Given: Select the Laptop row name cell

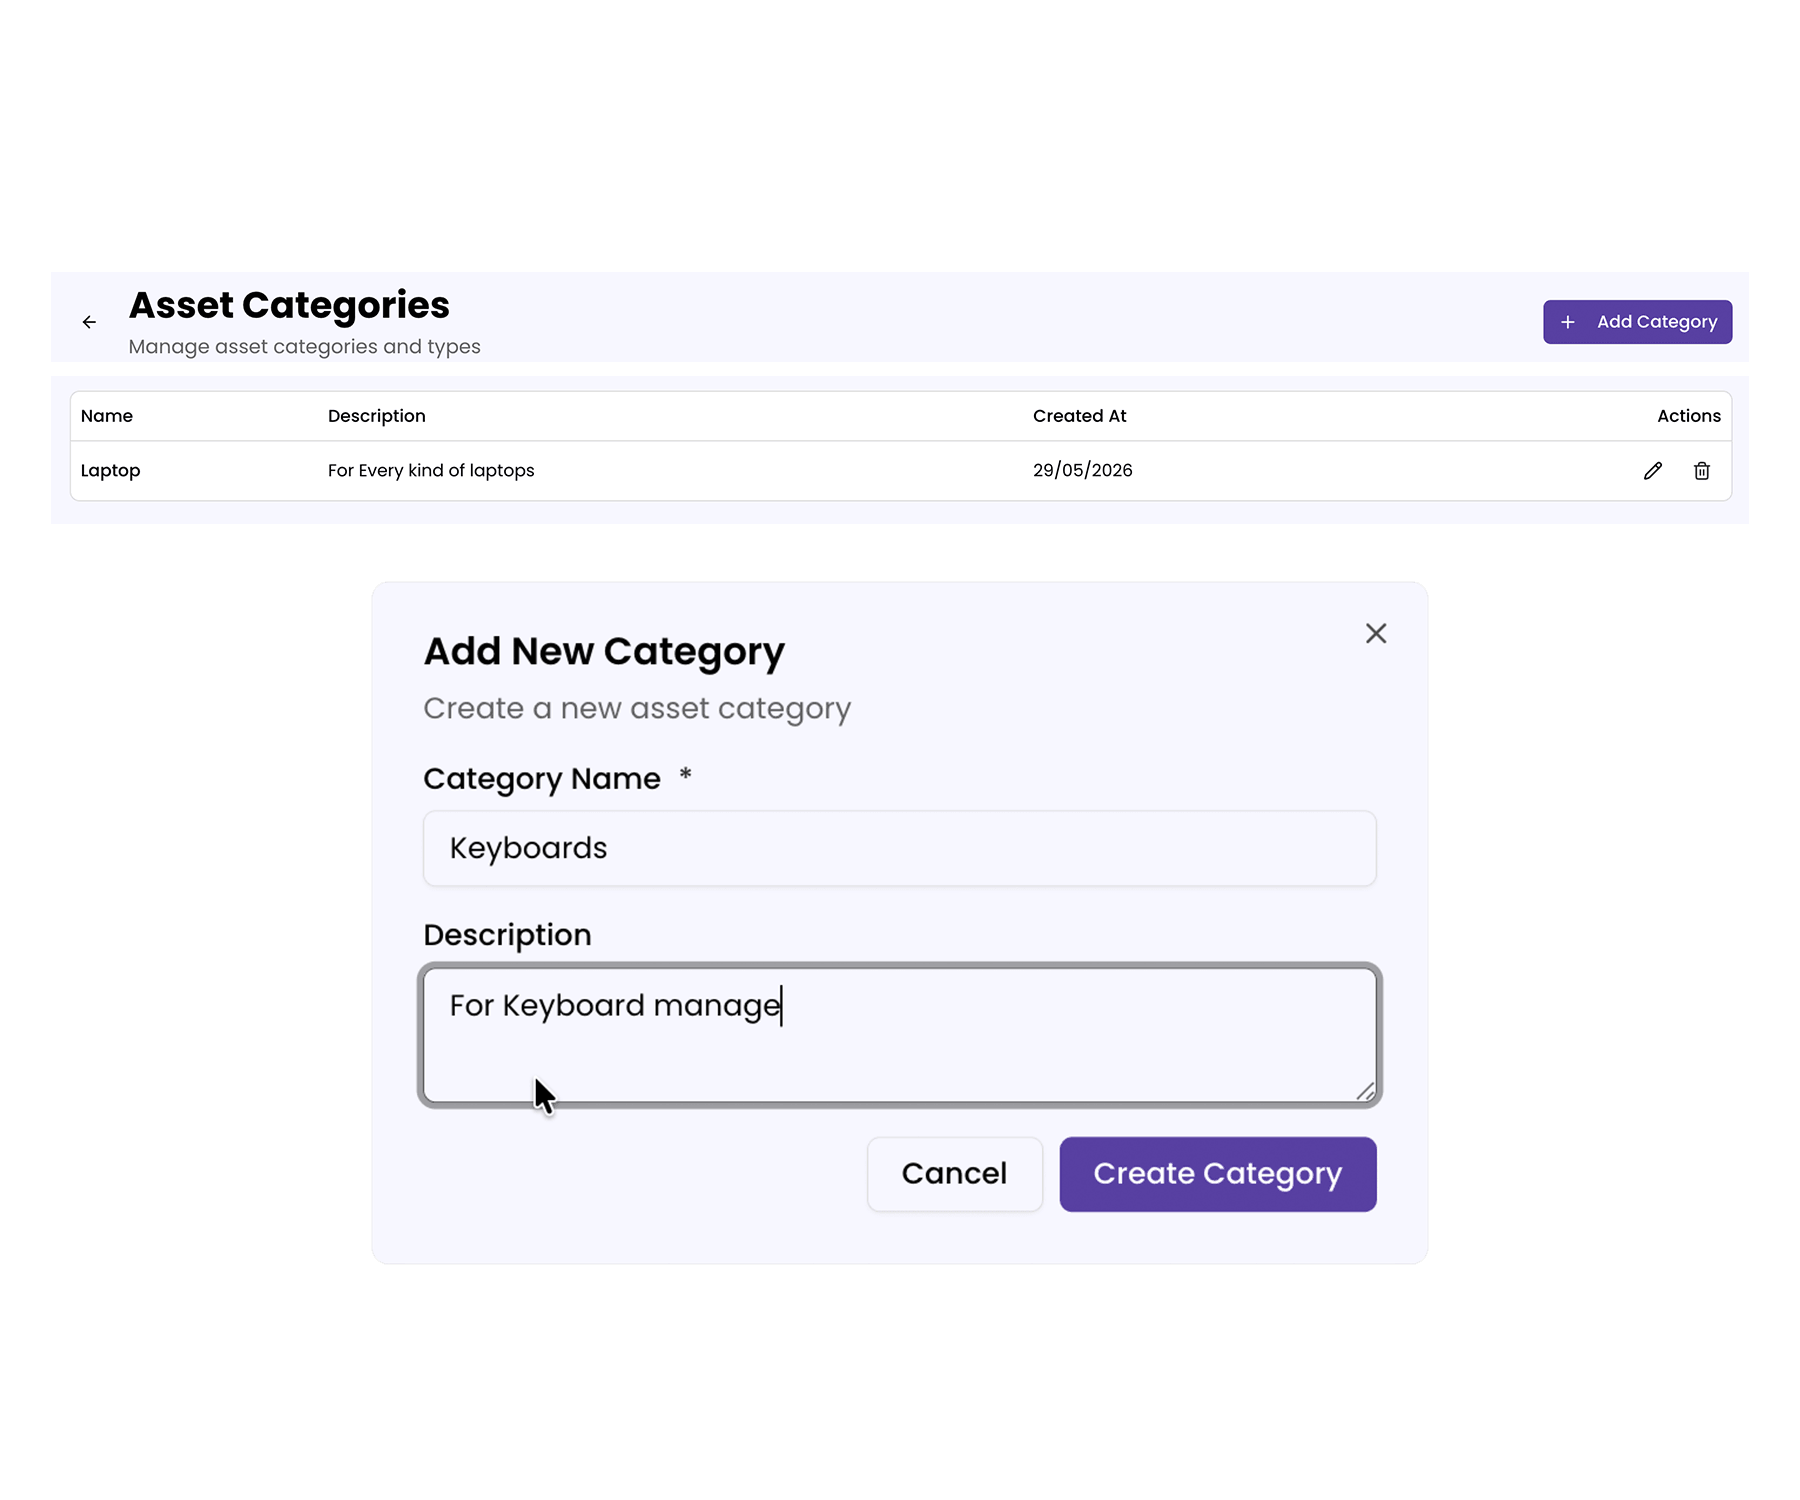Looking at the screenshot, I should [x=110, y=470].
